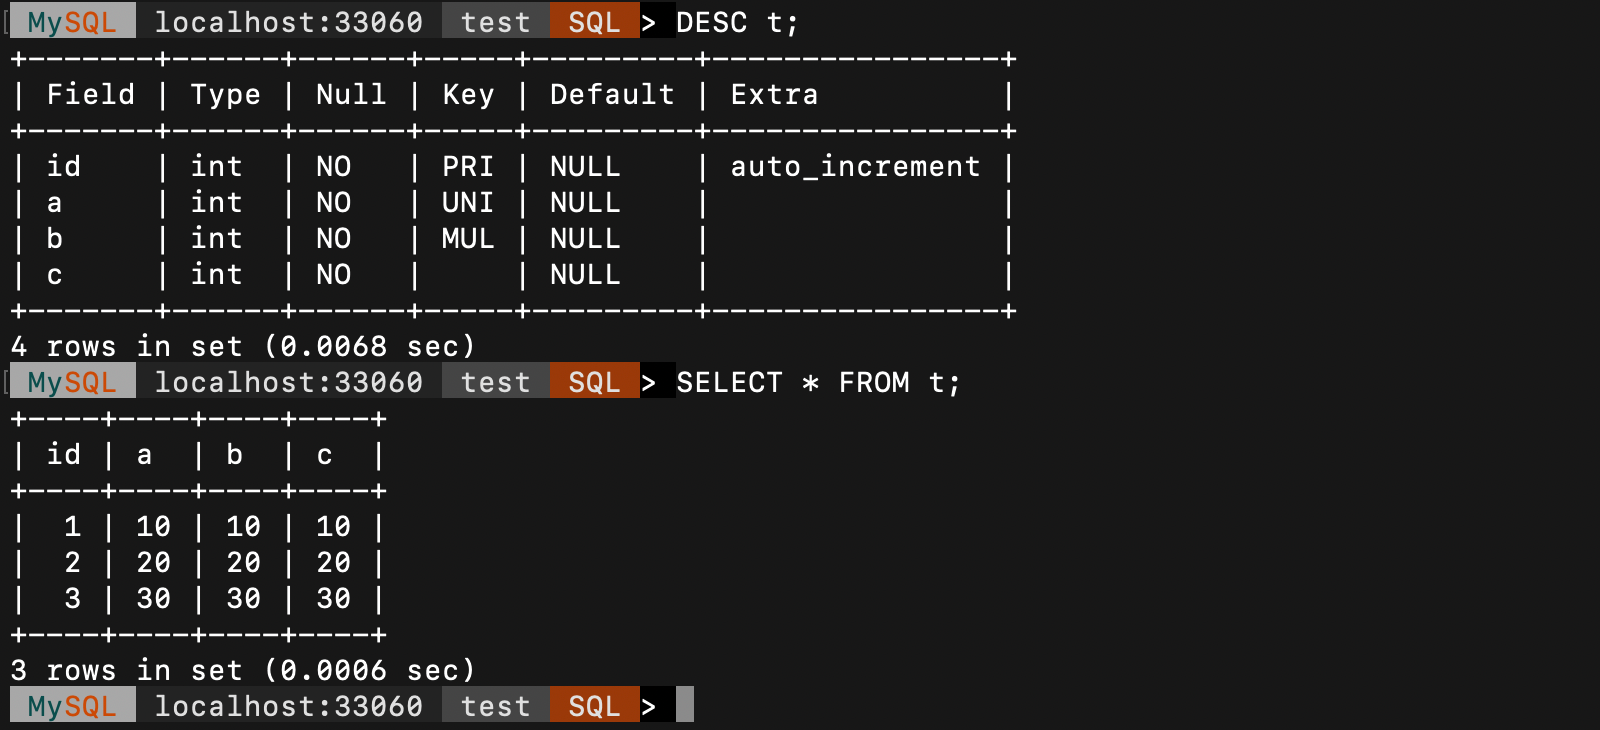Click the PRI key value

467,166
